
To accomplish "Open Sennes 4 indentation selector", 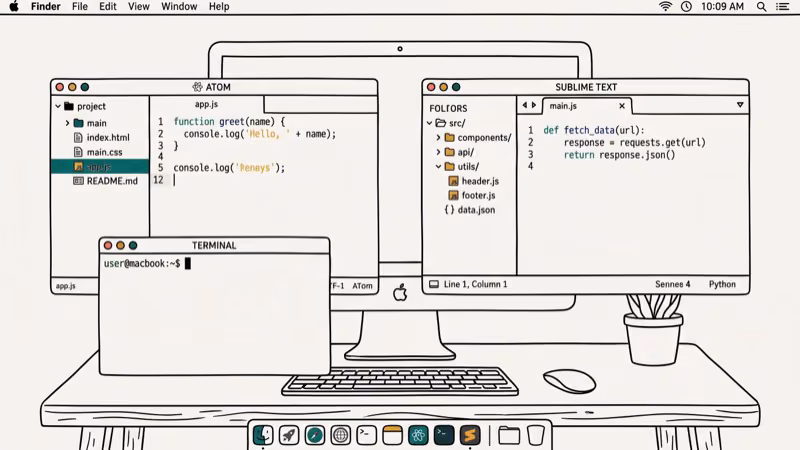I will tap(672, 284).
